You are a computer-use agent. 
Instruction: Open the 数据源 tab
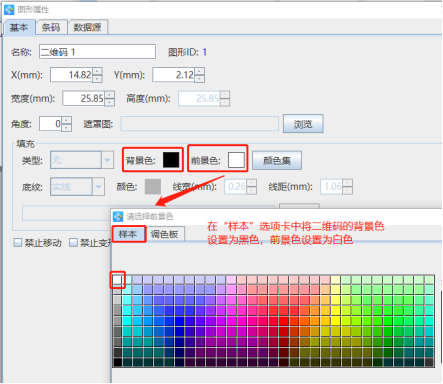(x=88, y=27)
